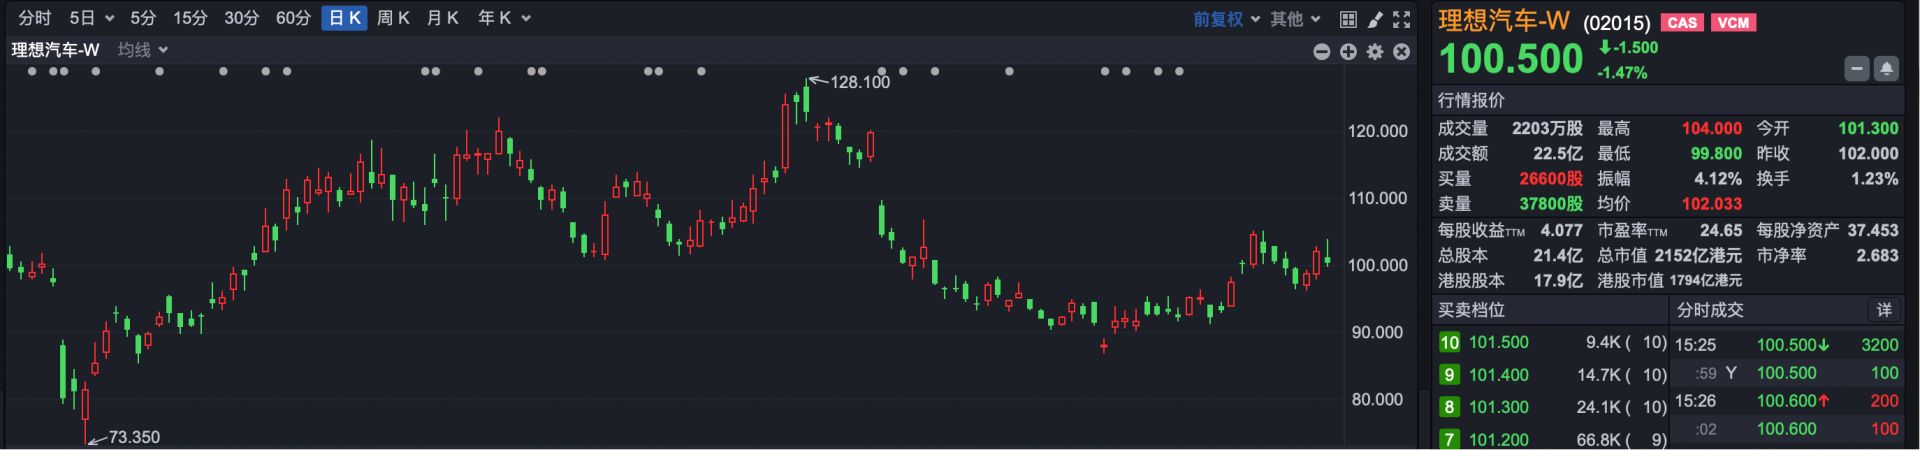Viewport: 1920px width, 450px height.
Task: Click the stock name 理想汽车-W in the quote panel
Action: pos(1504,21)
